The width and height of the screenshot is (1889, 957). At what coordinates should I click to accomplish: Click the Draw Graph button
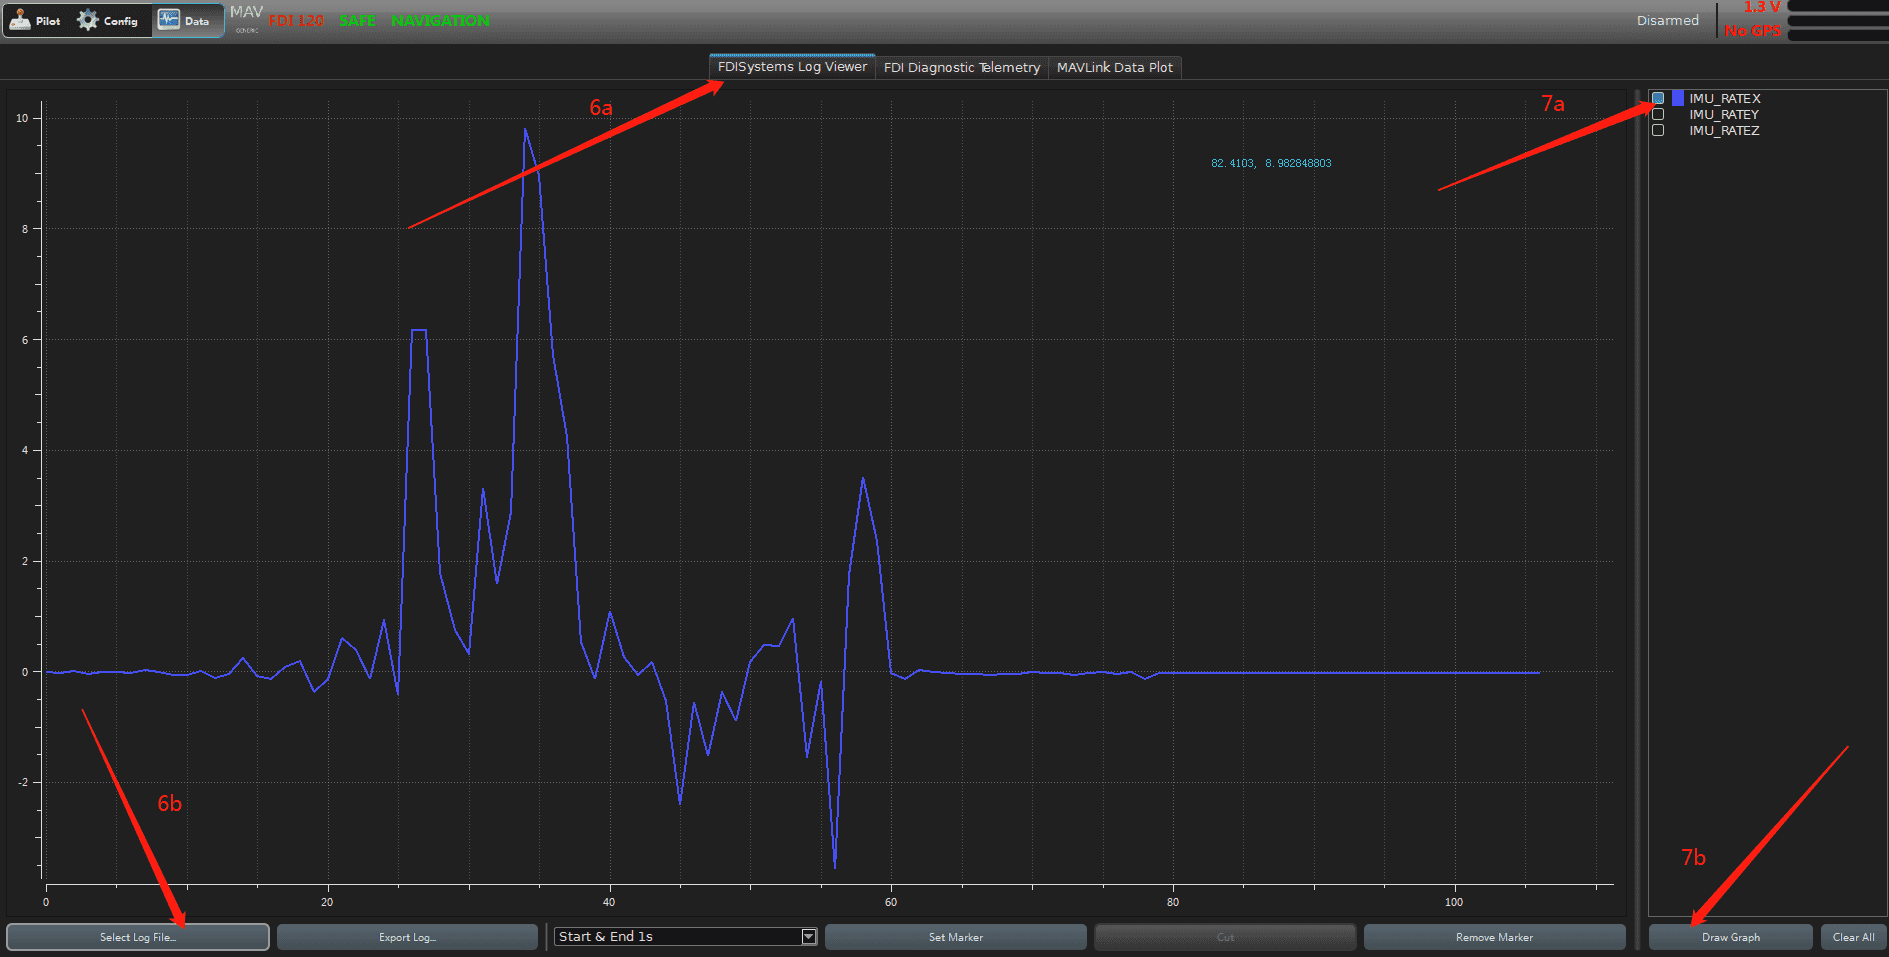(x=1730, y=937)
